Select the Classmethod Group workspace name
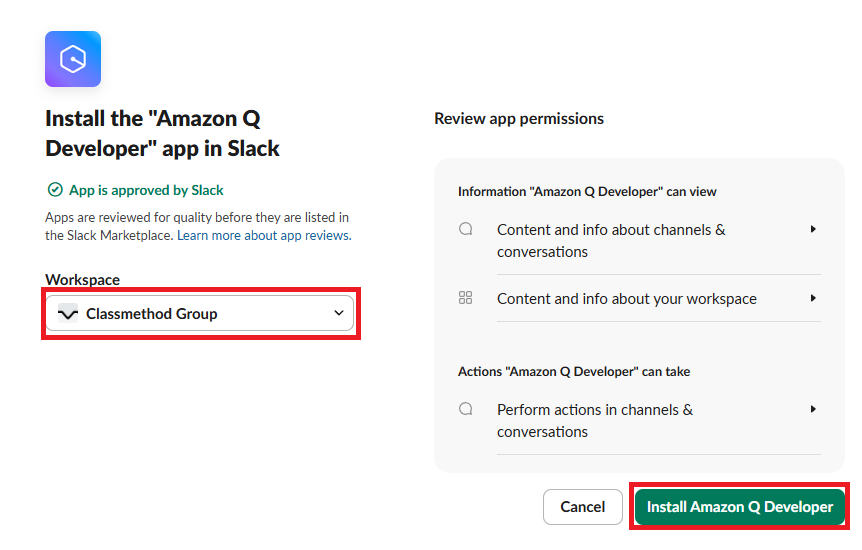 152,314
